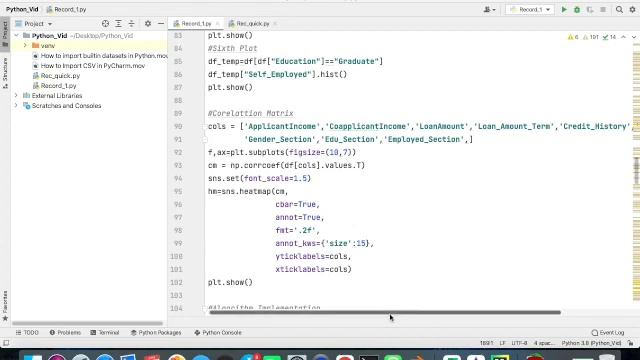Open the user account icon menu
The height and width of the screenshot is (360, 640).
click(489, 9)
